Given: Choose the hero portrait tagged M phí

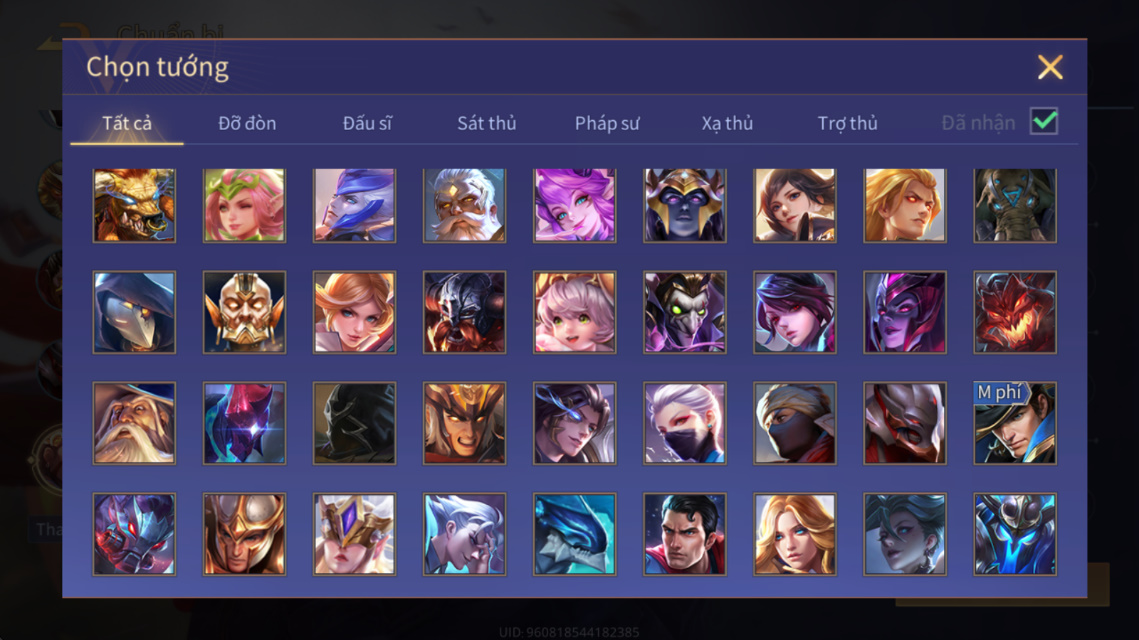Looking at the screenshot, I should click(1015, 423).
